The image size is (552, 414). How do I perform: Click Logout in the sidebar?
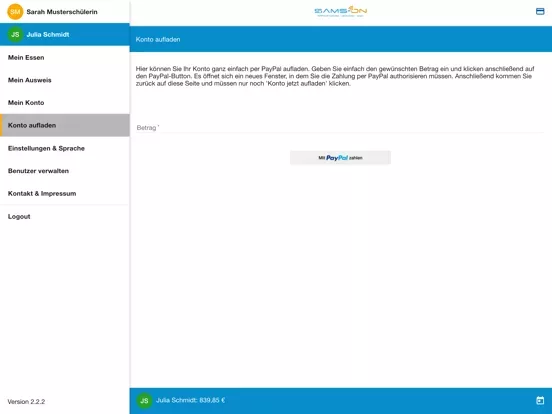[x=65, y=217]
